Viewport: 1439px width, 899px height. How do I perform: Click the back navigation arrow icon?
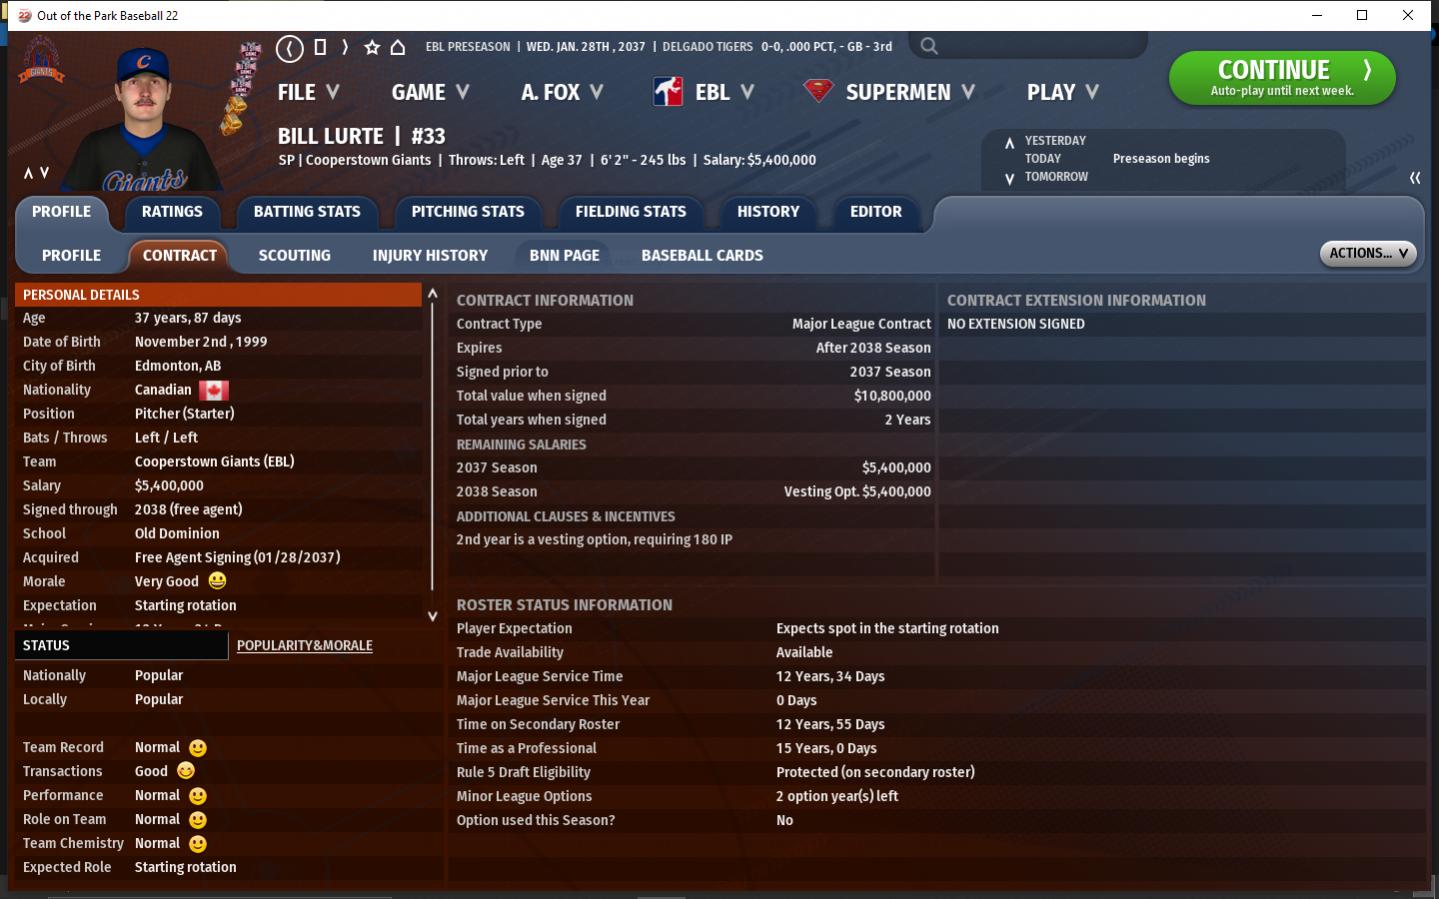(x=289, y=47)
